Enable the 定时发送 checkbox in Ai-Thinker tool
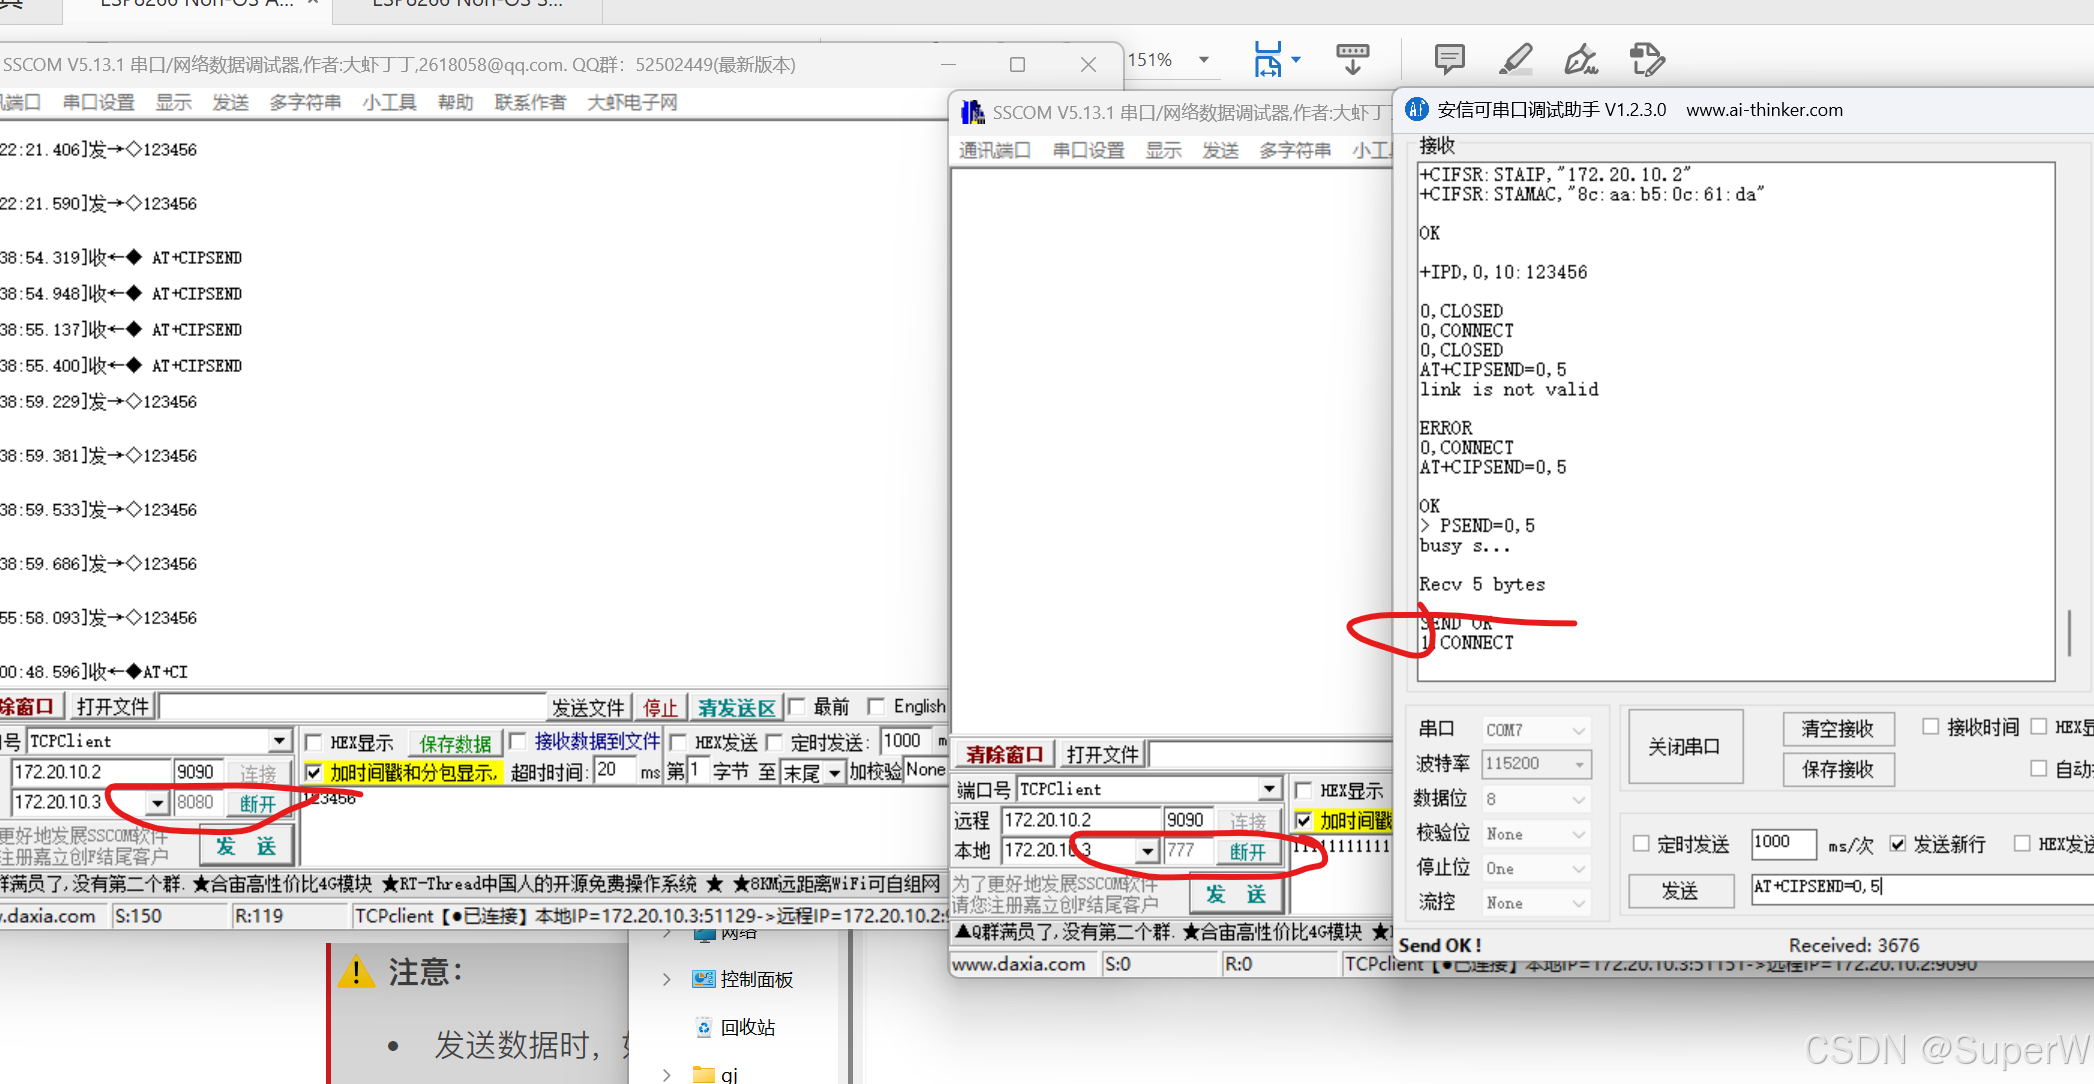The image size is (2094, 1084). (x=1641, y=844)
